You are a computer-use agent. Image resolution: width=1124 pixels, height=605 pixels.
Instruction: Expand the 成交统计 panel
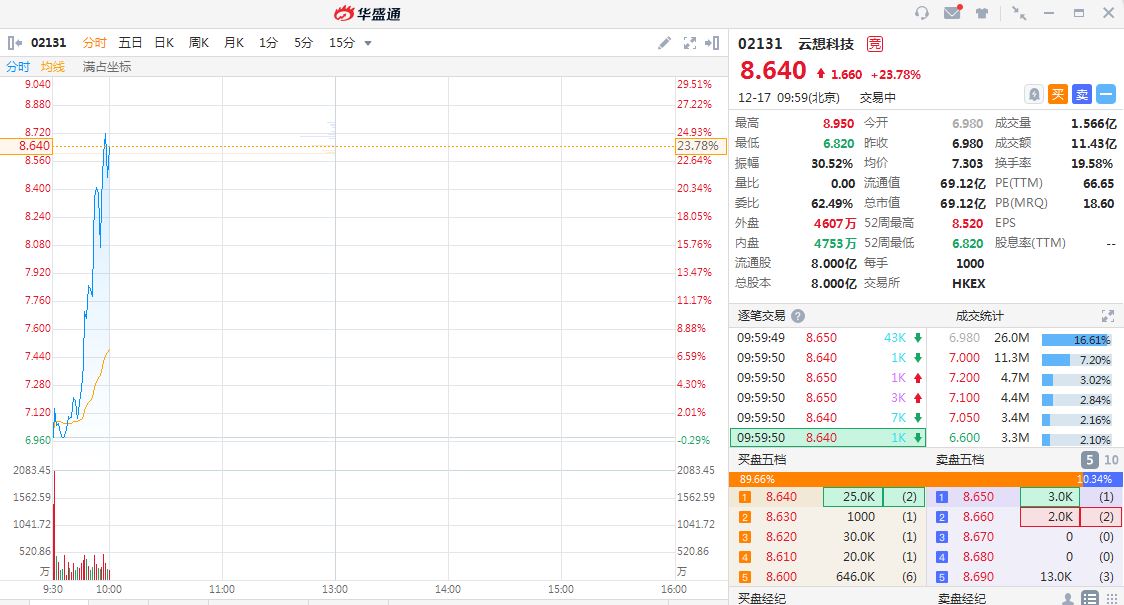click(x=1108, y=315)
